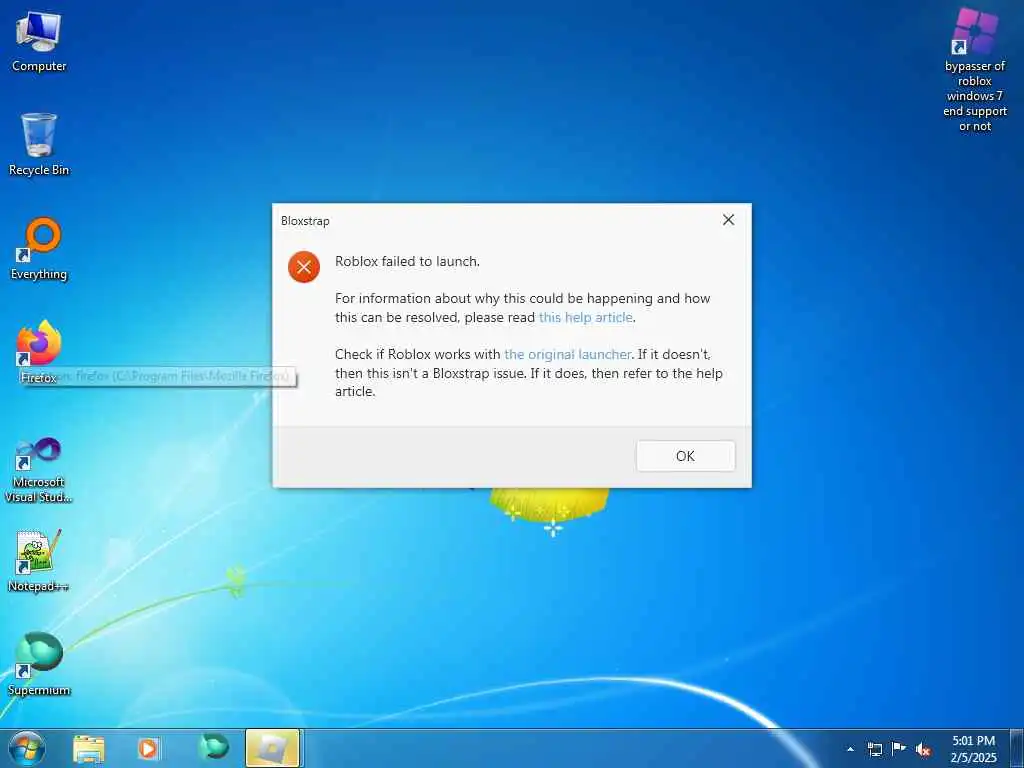Click OK in the Bloxstrap dialog
This screenshot has height=768, width=1024.
[685, 456]
